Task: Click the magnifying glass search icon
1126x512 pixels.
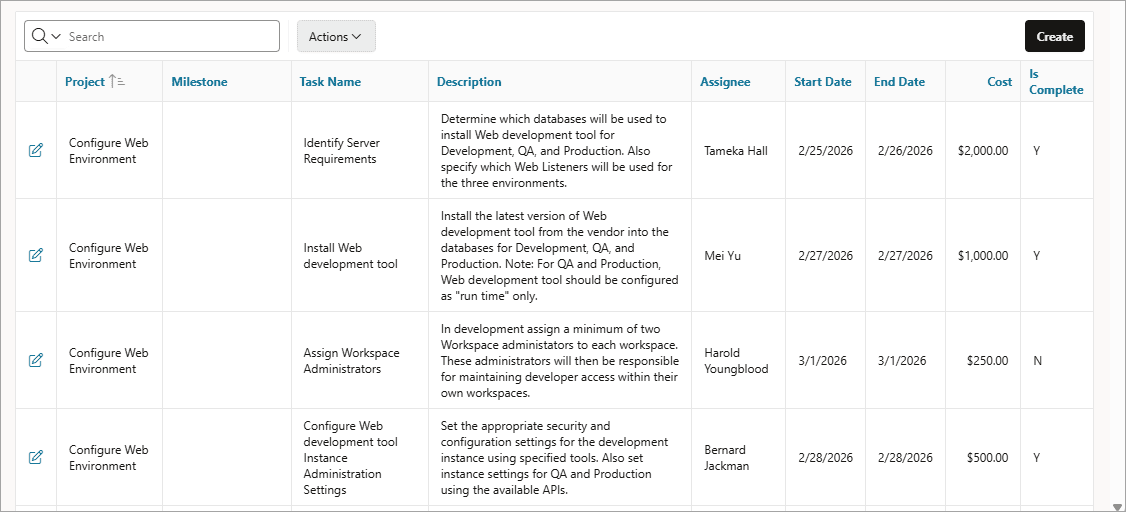Action: point(39,36)
